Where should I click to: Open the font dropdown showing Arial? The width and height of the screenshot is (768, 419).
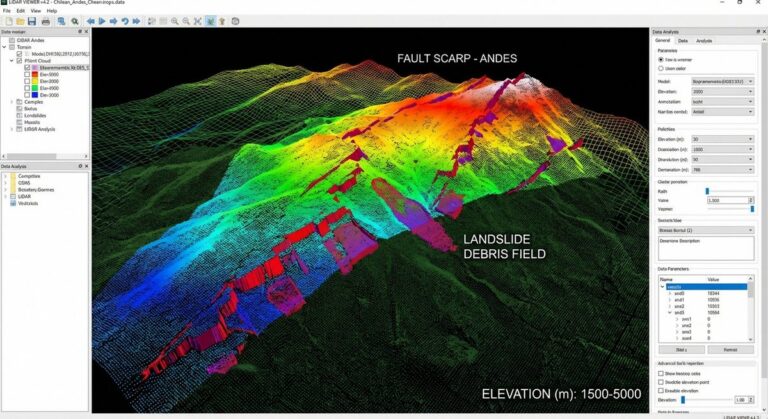(722, 112)
